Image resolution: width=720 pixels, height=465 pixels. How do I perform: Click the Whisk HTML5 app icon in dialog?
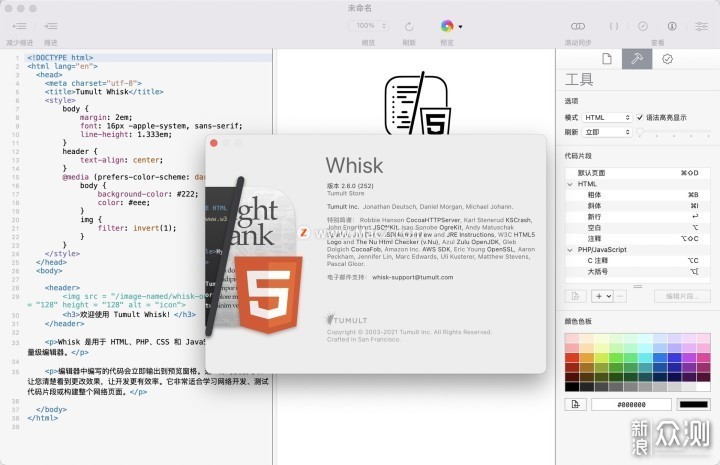[255, 256]
